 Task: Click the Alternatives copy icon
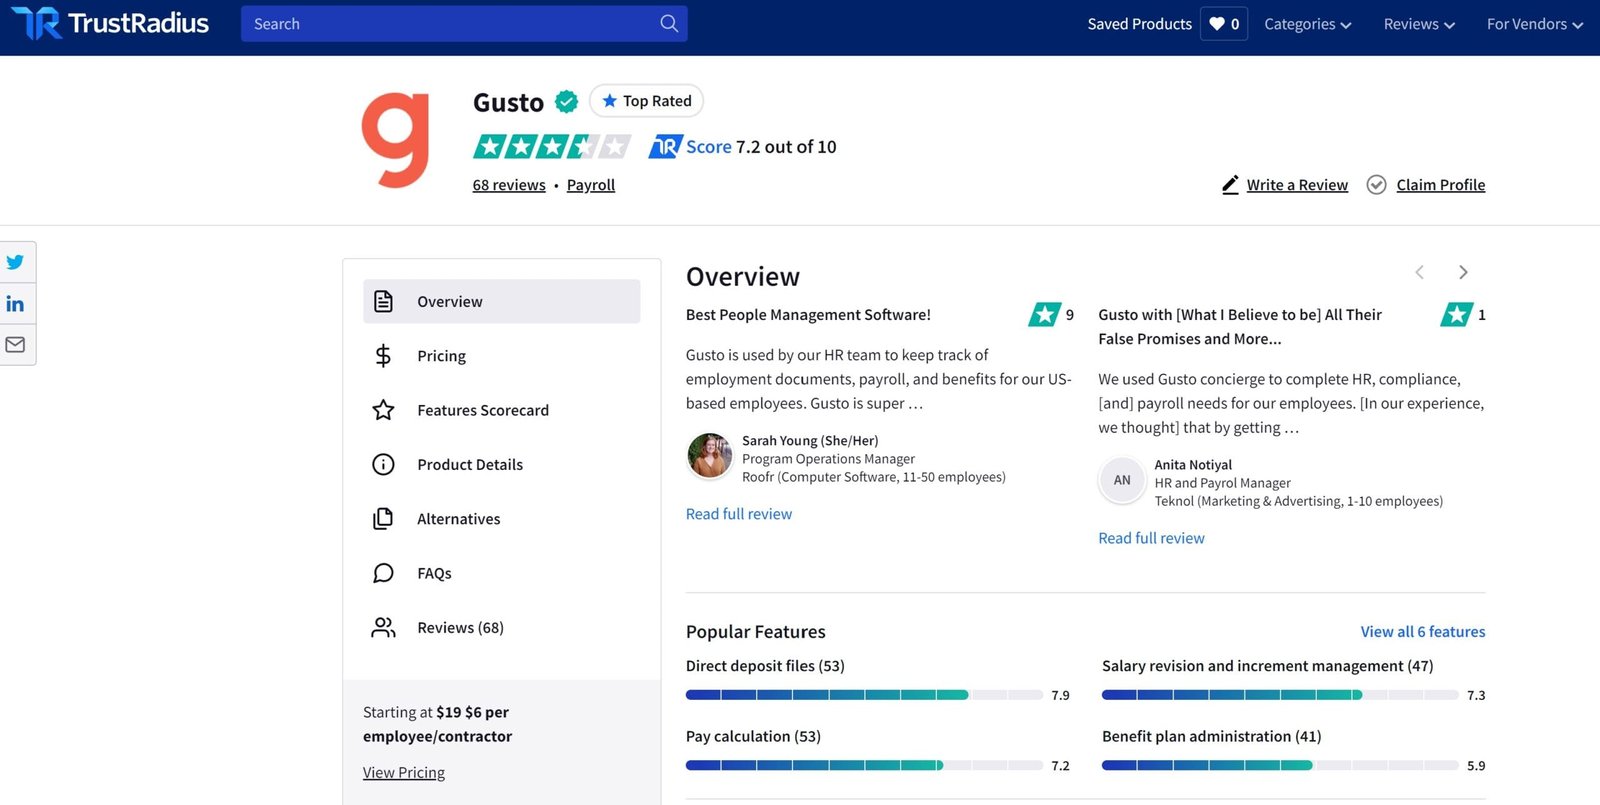[x=383, y=519]
